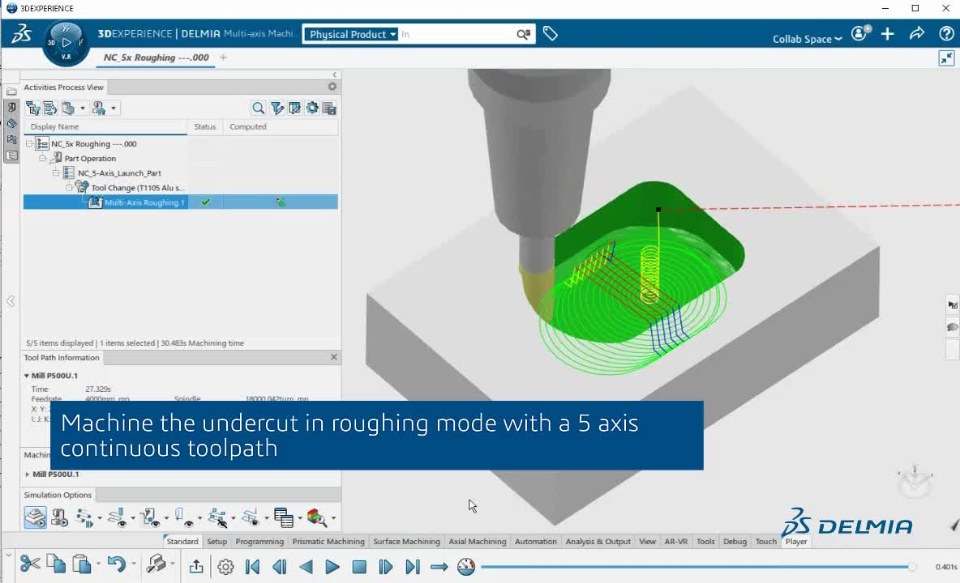Image resolution: width=960 pixels, height=583 pixels.
Task: Click the gear icon in Activities view toolbar
Action: (312, 108)
